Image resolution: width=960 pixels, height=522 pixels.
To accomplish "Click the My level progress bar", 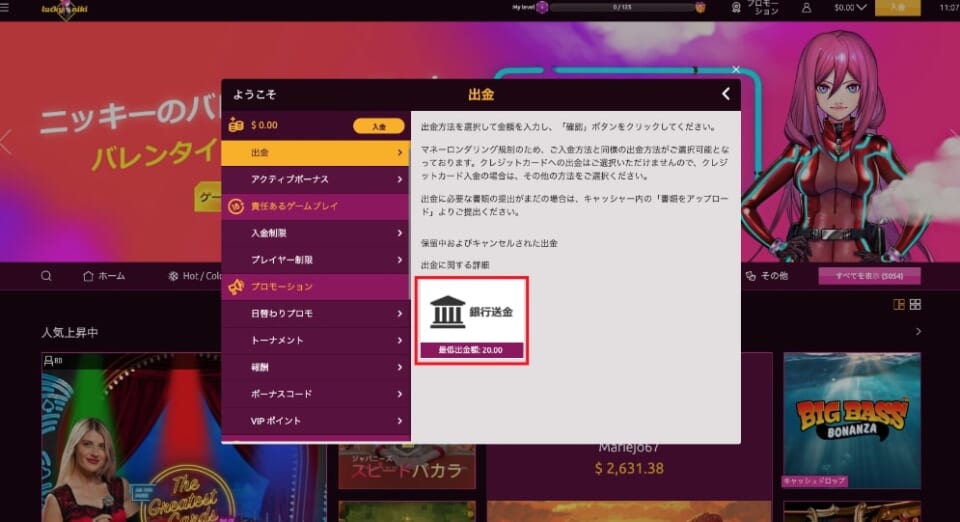I will (x=622, y=7).
